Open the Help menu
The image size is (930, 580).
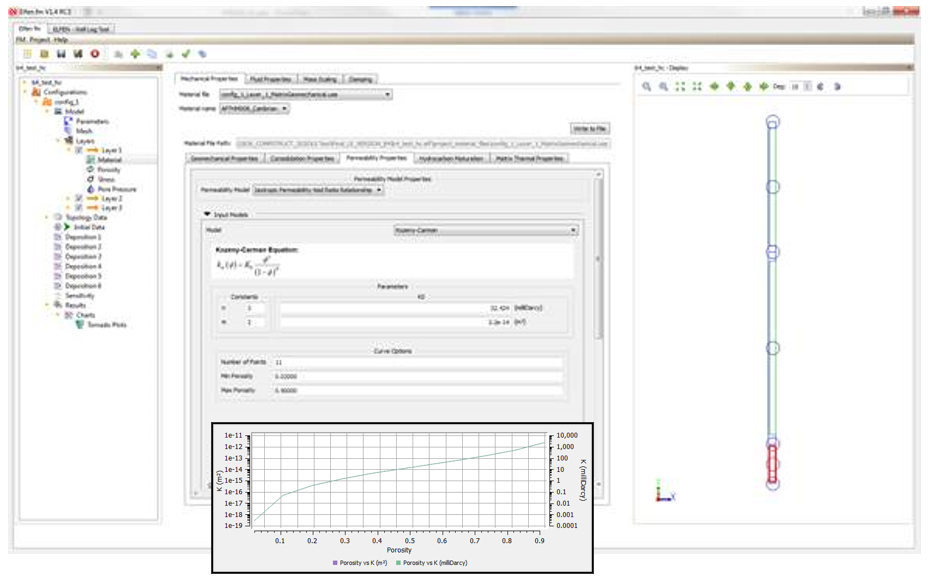60,40
